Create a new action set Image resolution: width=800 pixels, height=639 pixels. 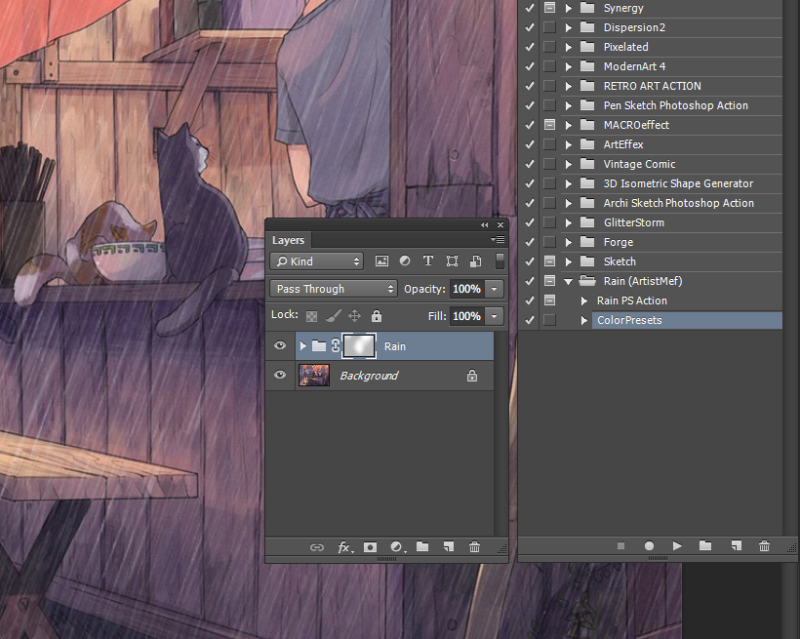point(706,546)
